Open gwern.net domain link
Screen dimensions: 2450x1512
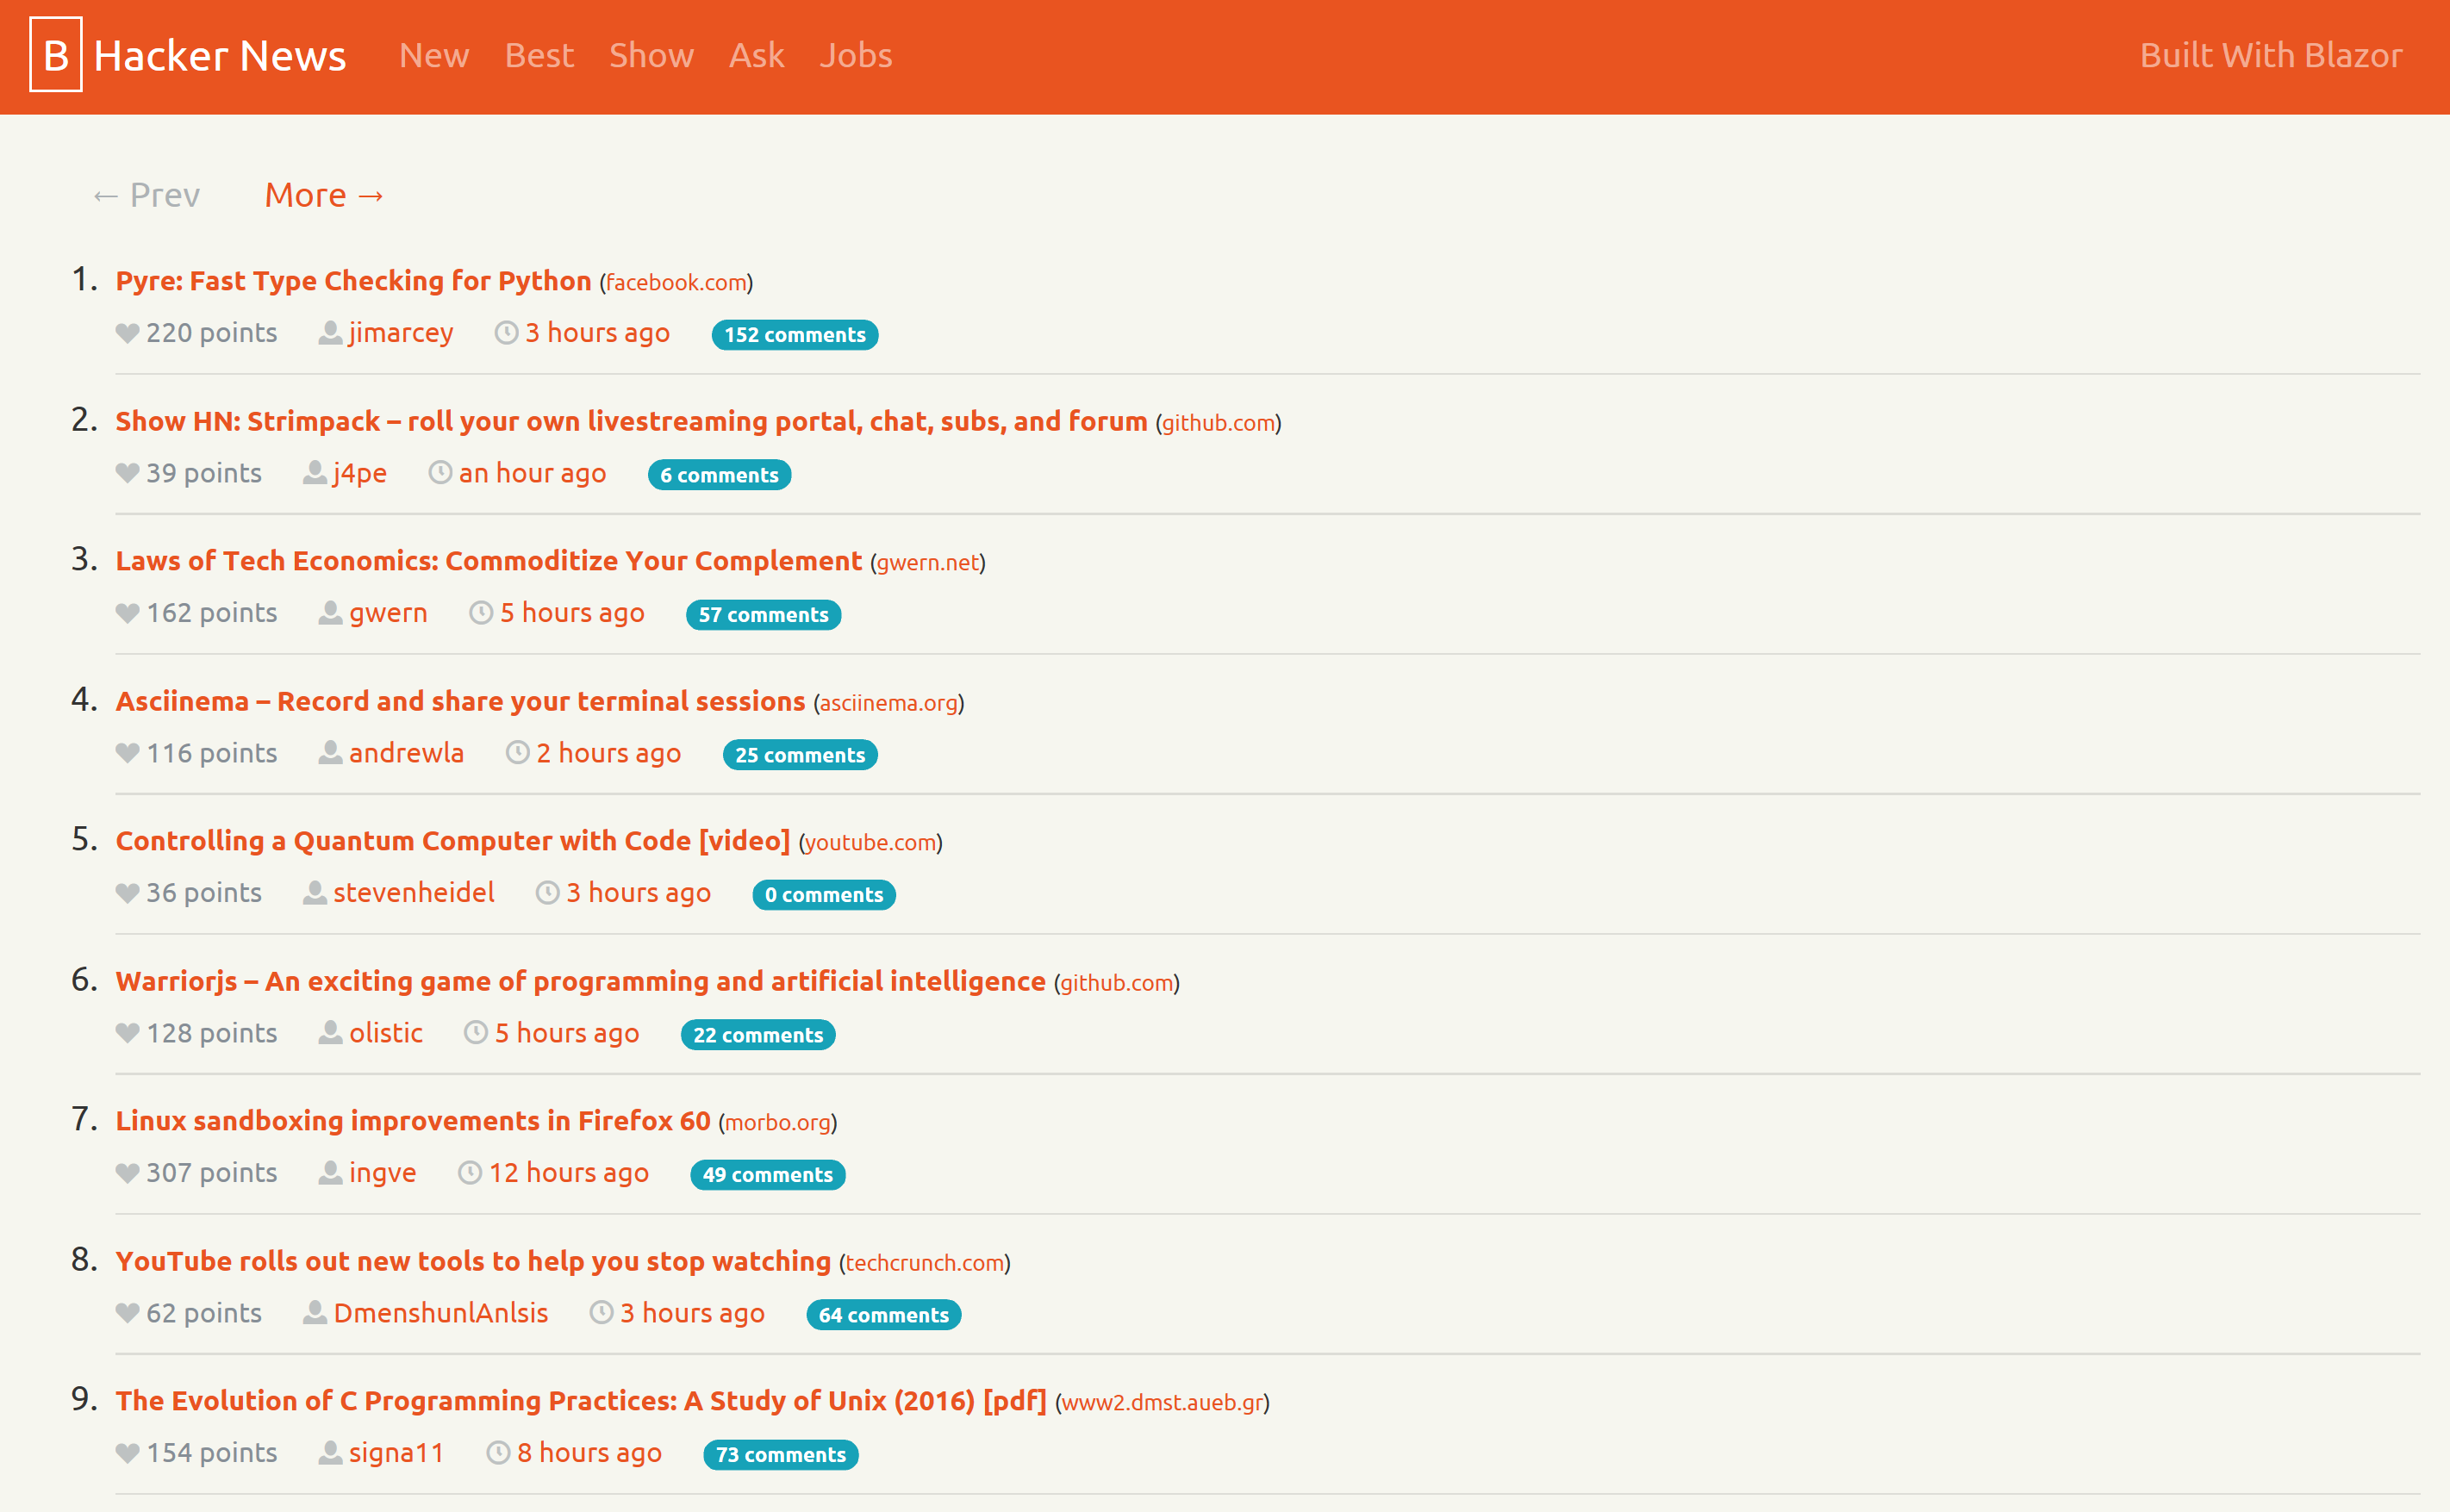928,563
